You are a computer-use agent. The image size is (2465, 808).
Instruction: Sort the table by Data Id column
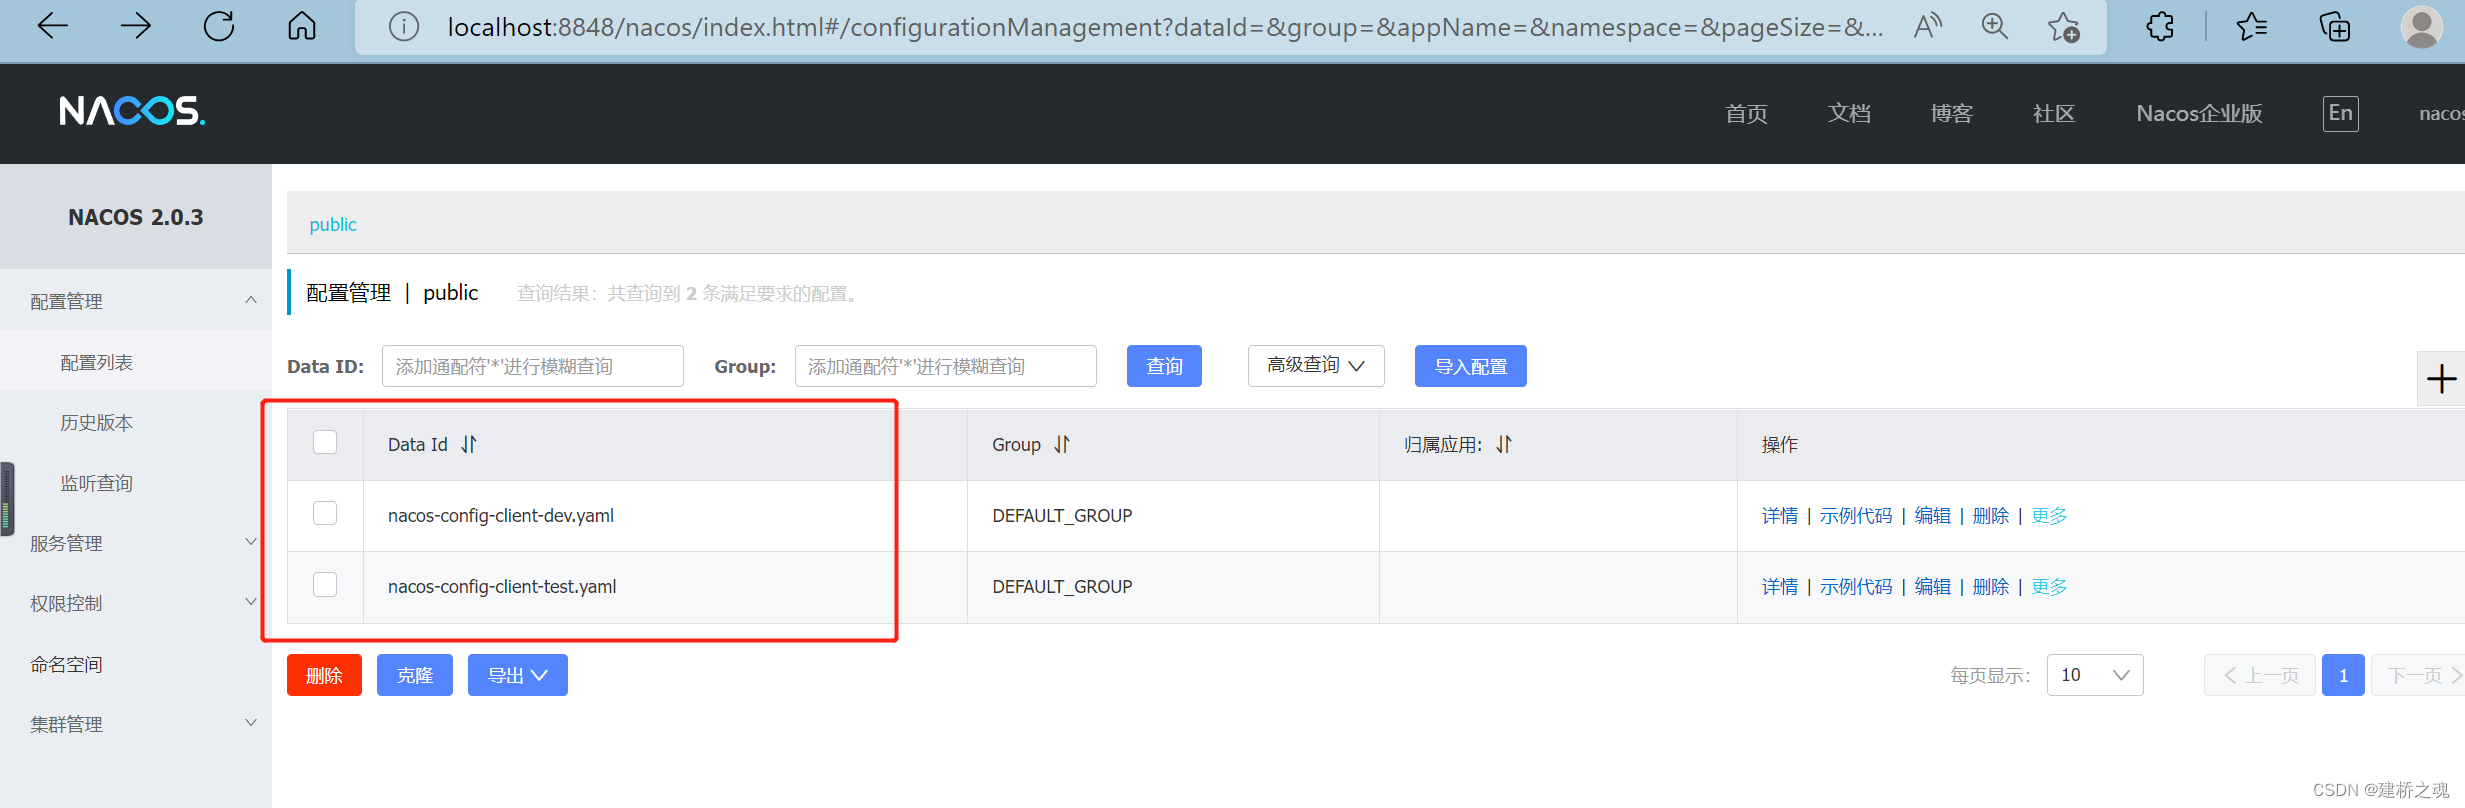click(x=469, y=444)
